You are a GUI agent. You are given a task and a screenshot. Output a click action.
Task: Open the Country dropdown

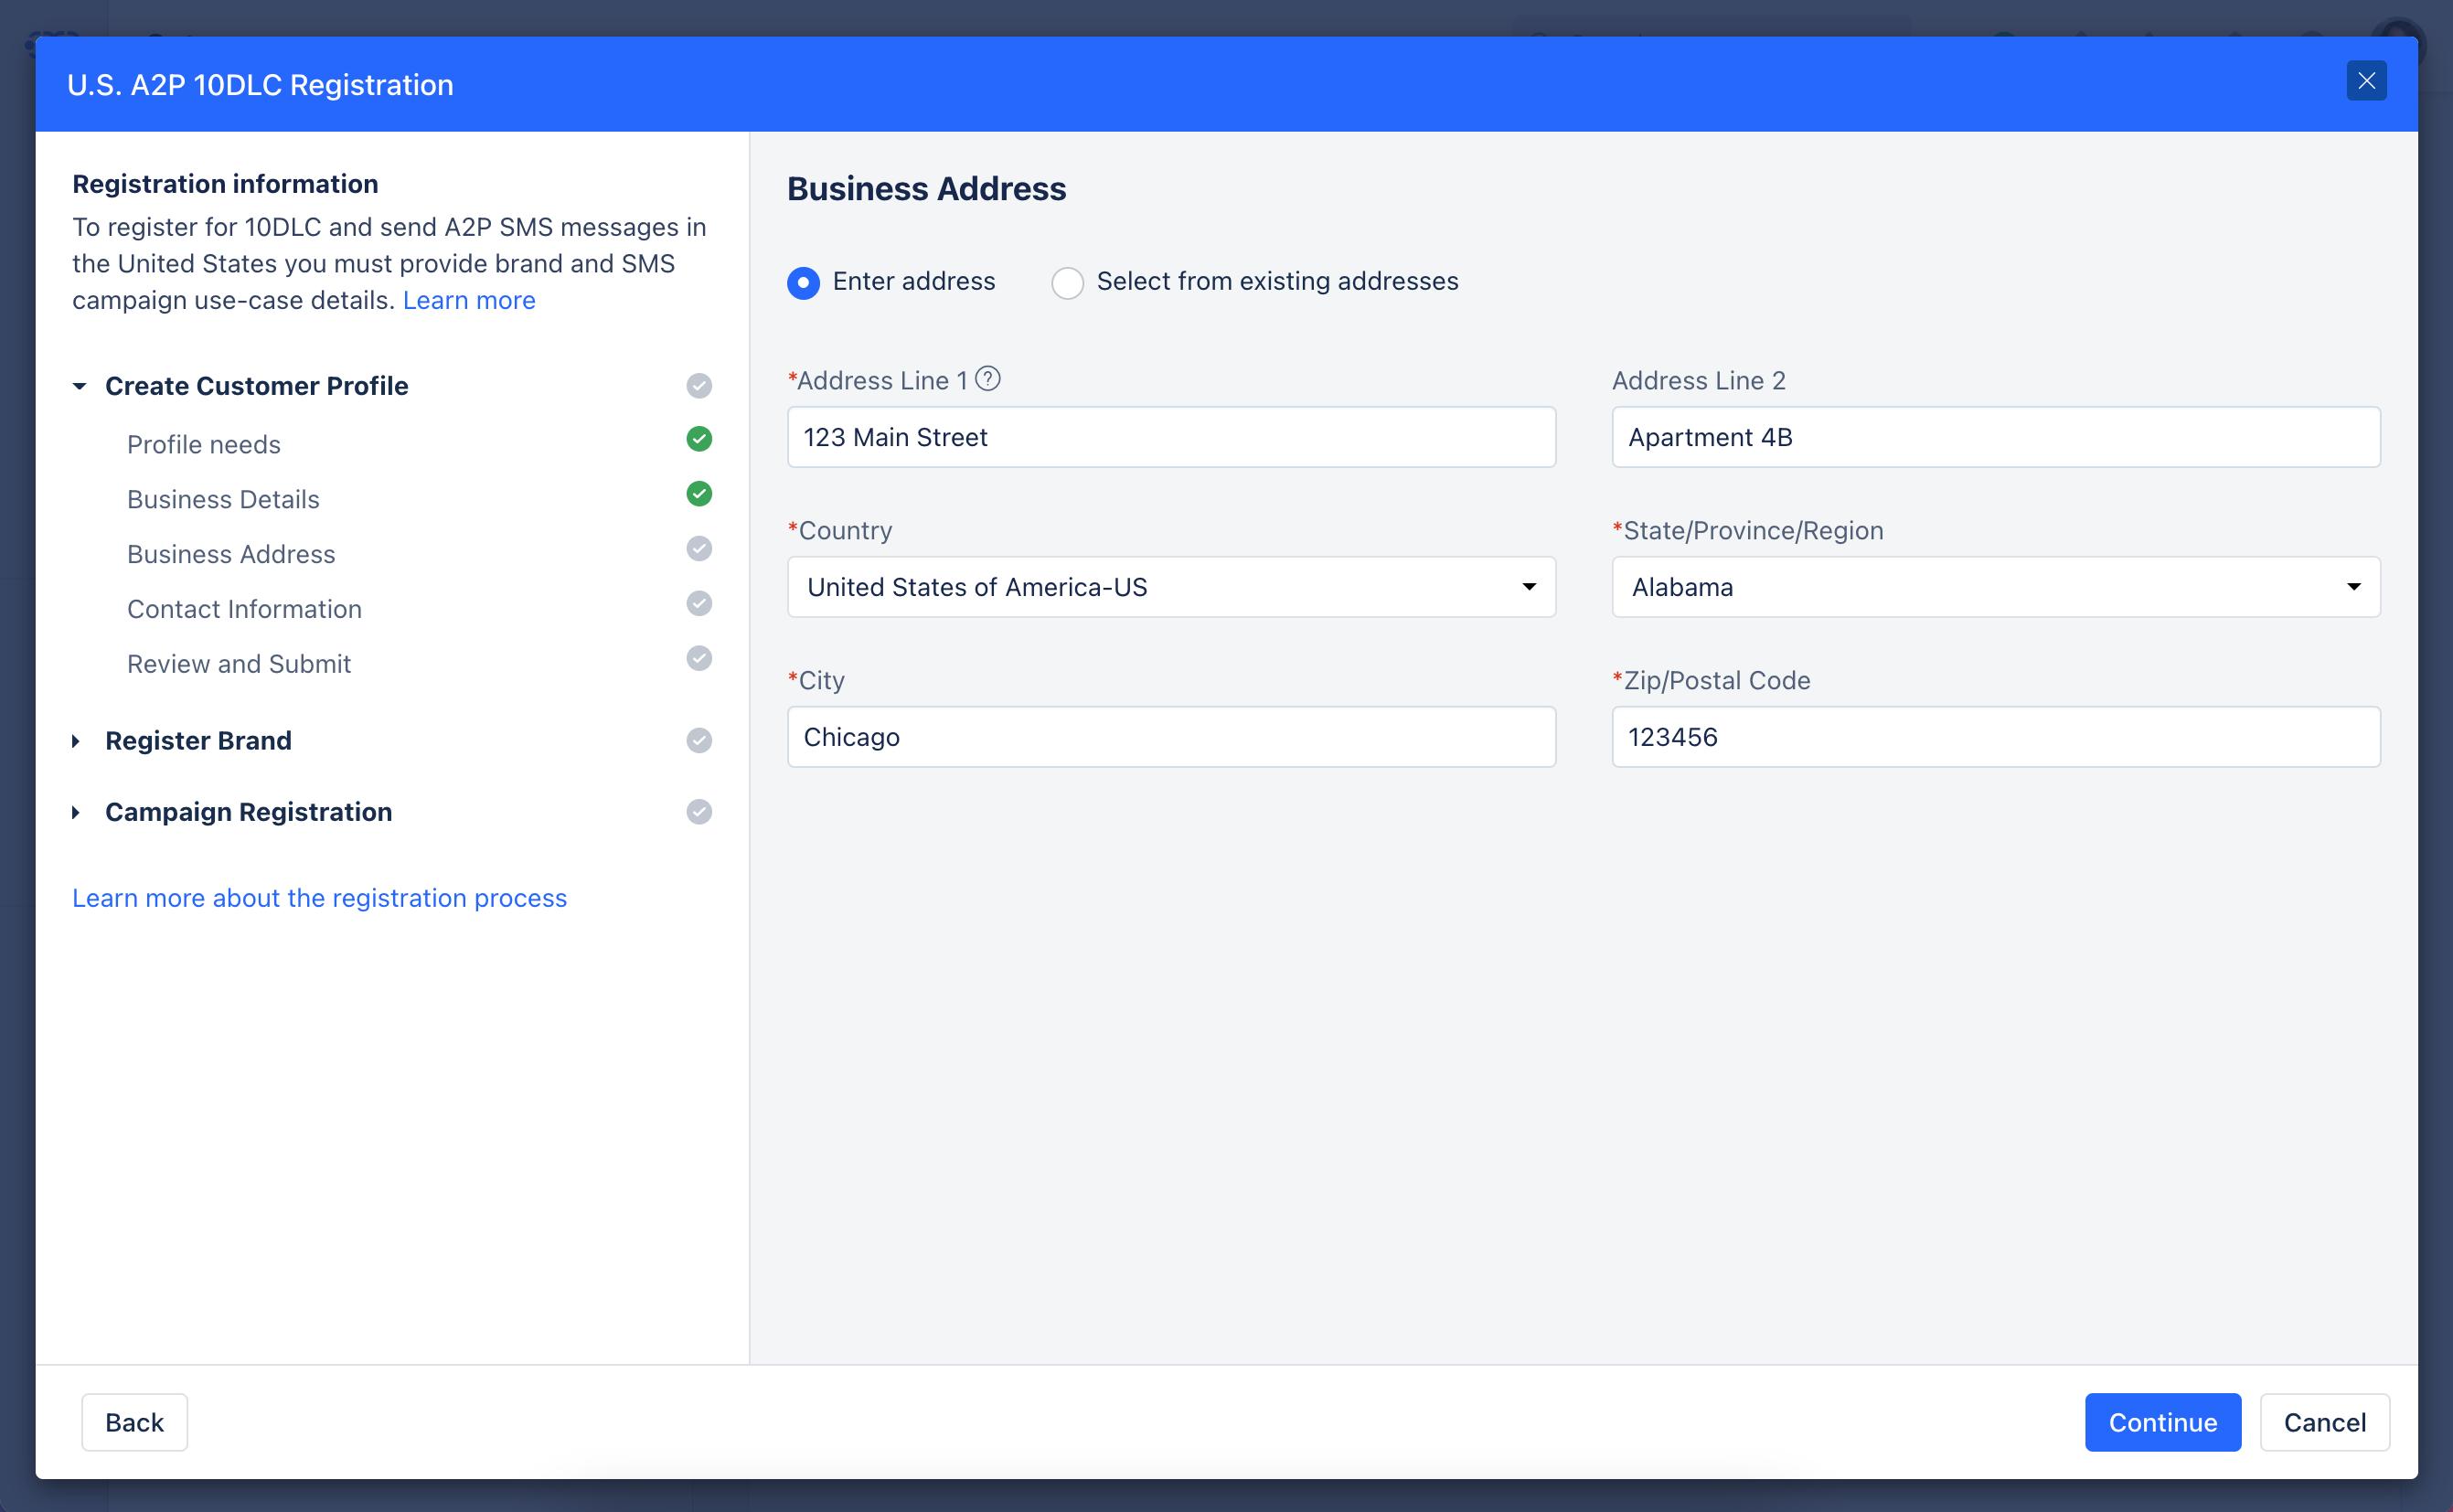pyautogui.click(x=1170, y=587)
